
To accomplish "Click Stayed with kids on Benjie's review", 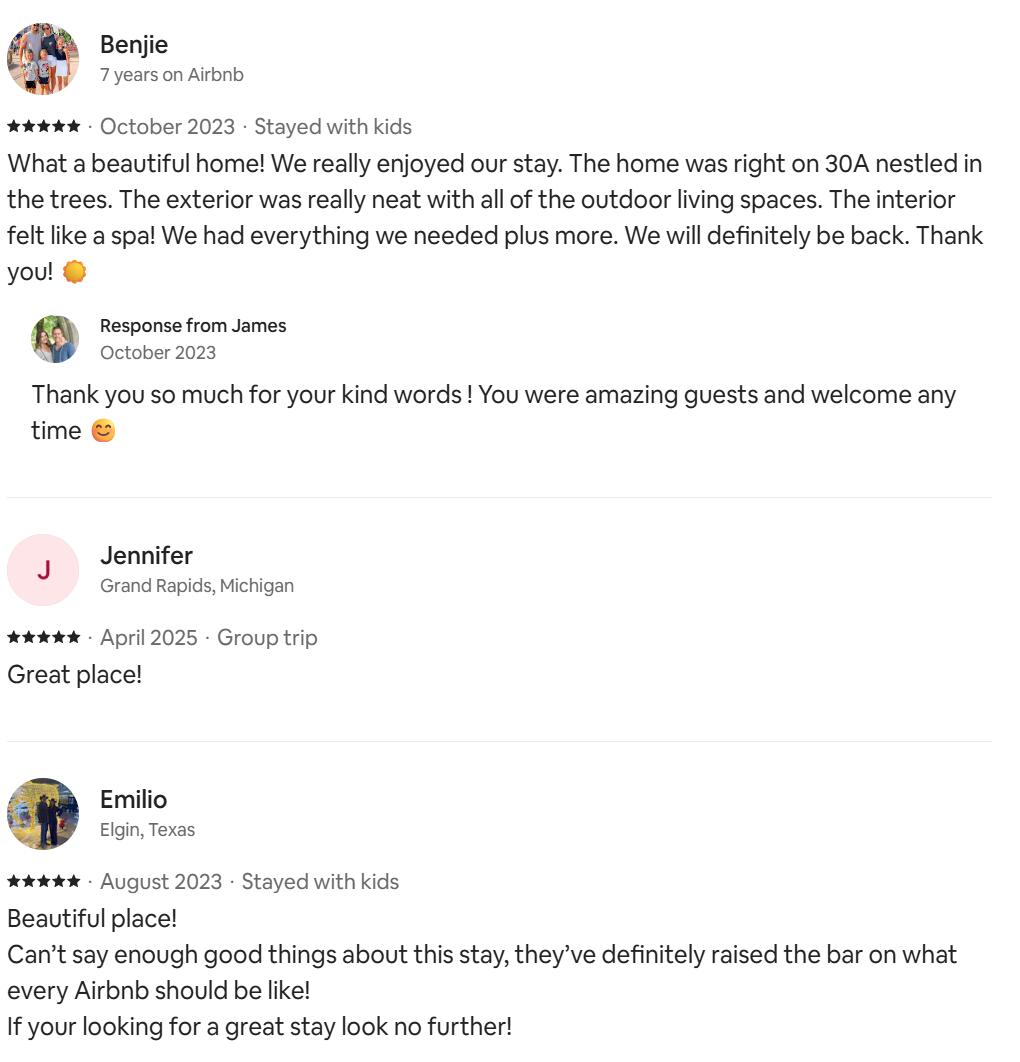I will (333, 127).
